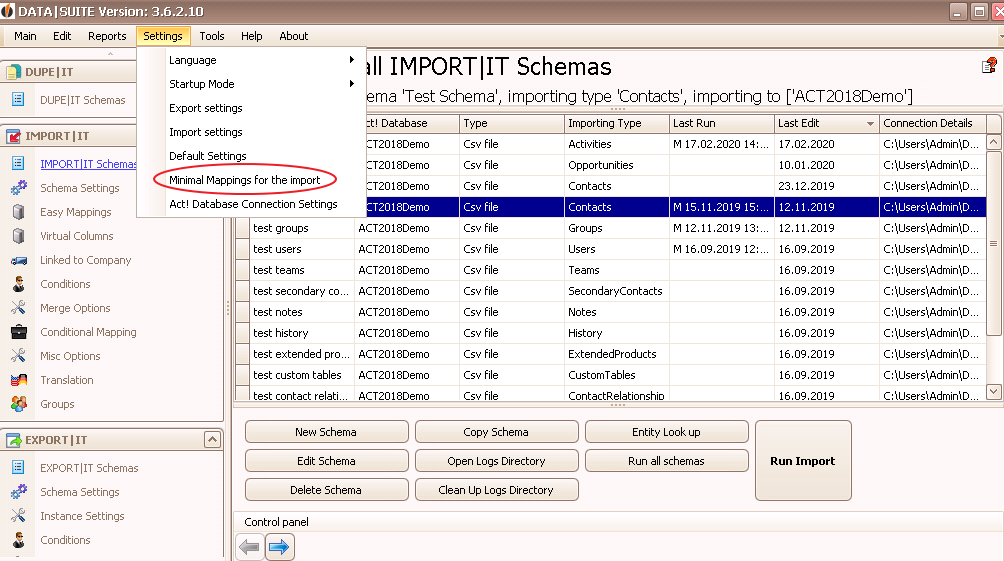Click the row selector of test groups
The image size is (1004, 561).
point(242,228)
